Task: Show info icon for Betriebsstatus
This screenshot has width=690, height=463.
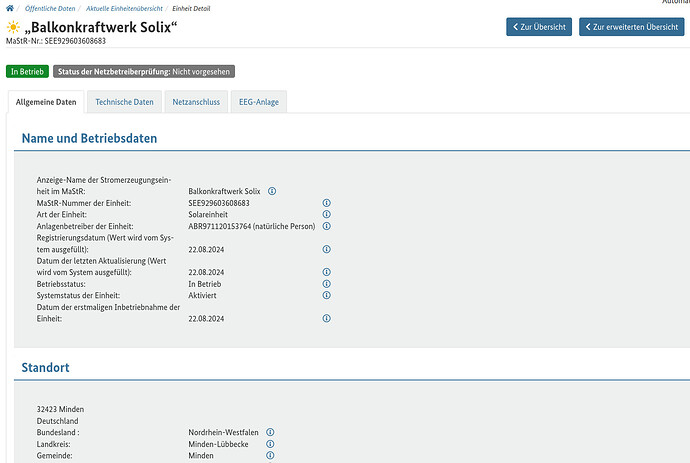Action: (327, 284)
